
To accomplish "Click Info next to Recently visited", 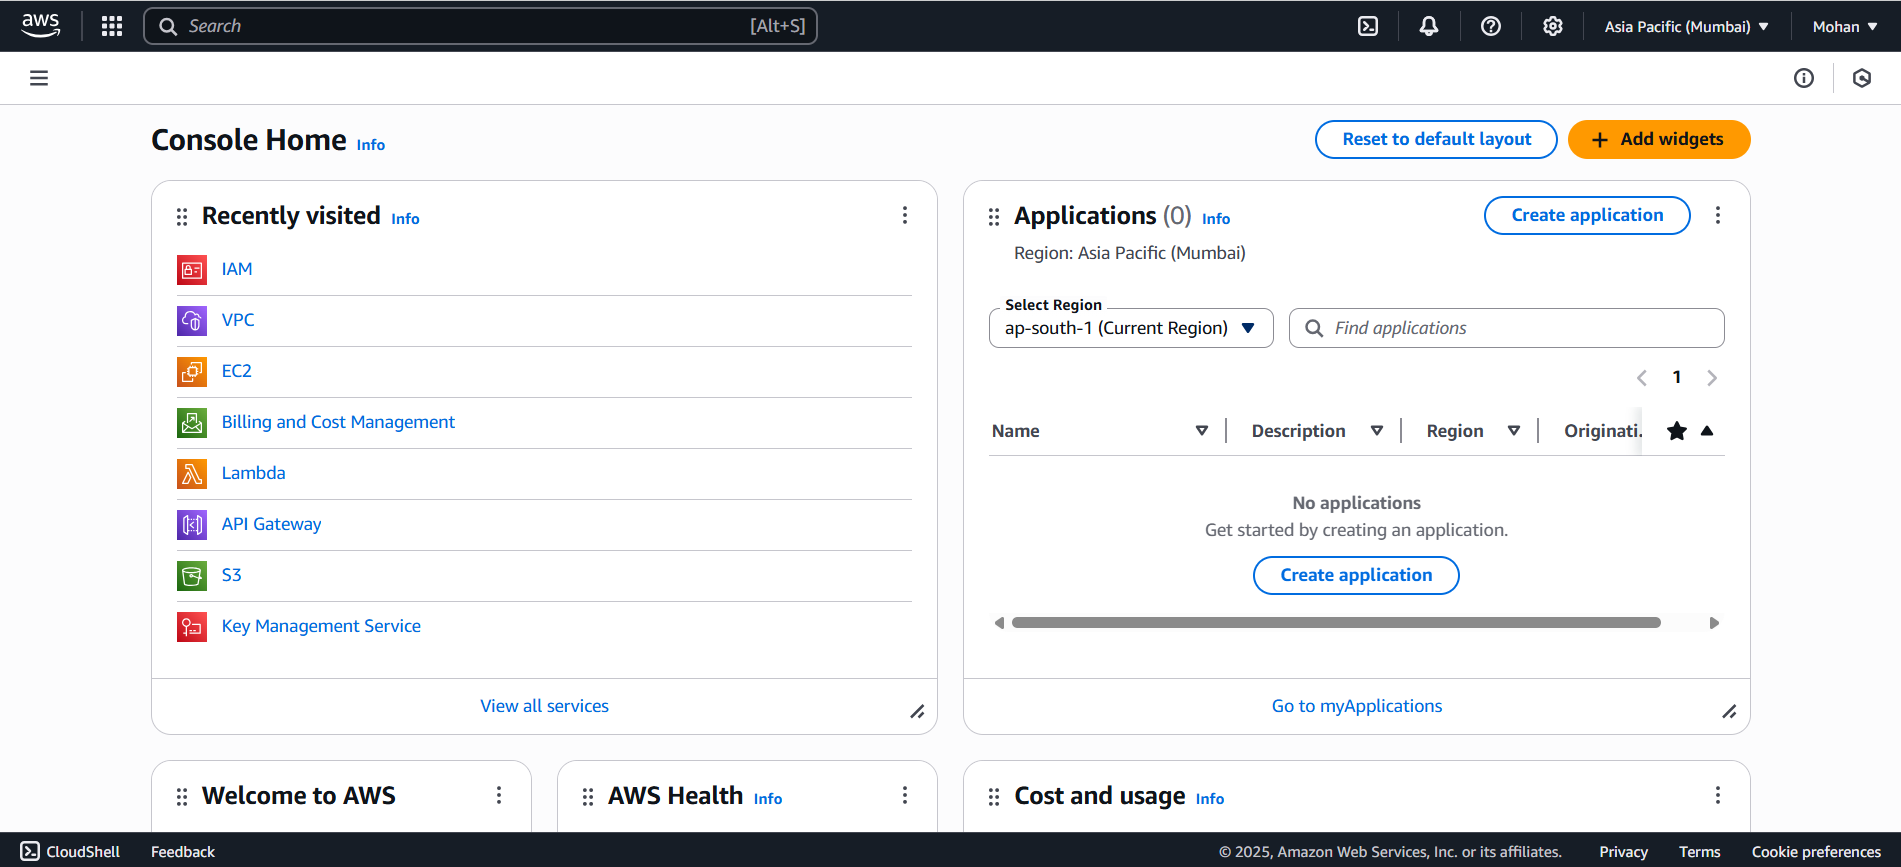I will 405,219.
